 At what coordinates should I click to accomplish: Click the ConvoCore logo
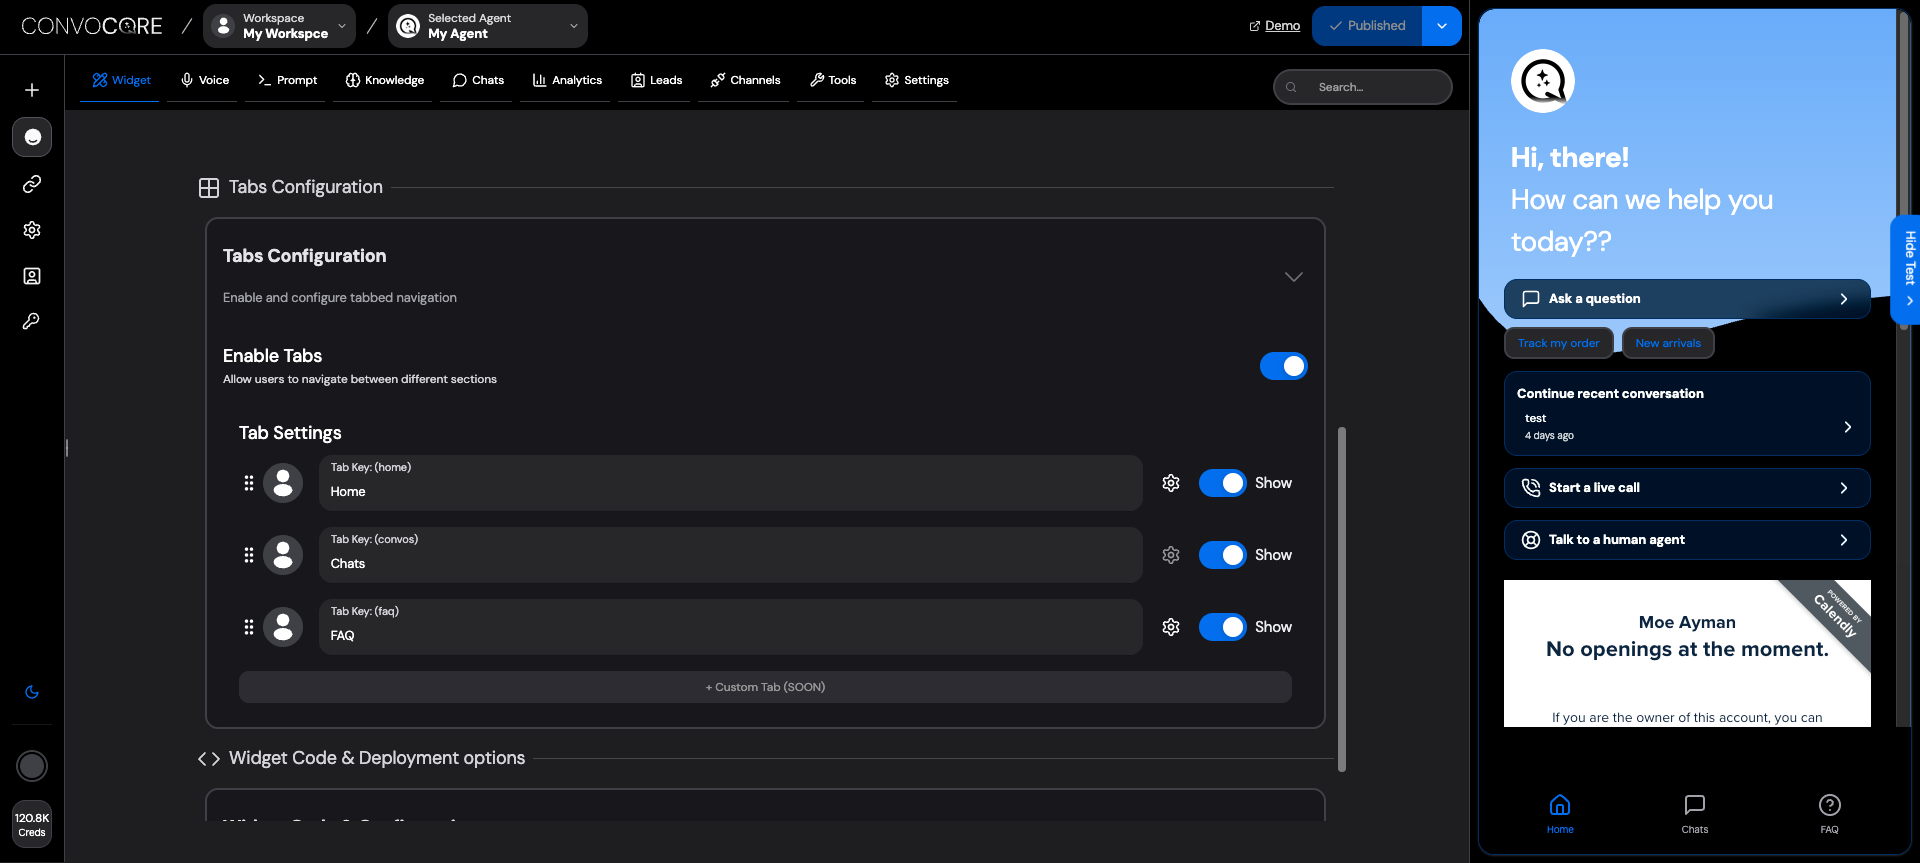92,26
